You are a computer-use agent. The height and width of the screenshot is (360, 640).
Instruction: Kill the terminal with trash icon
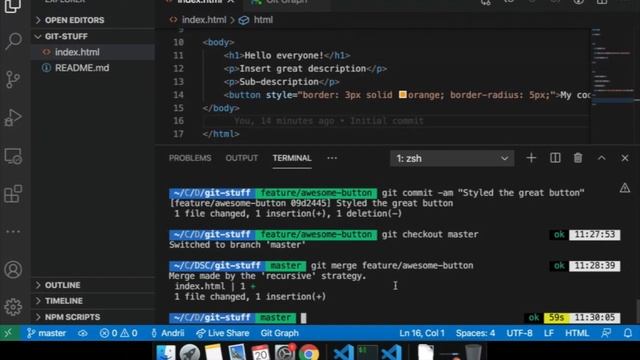tap(578, 158)
